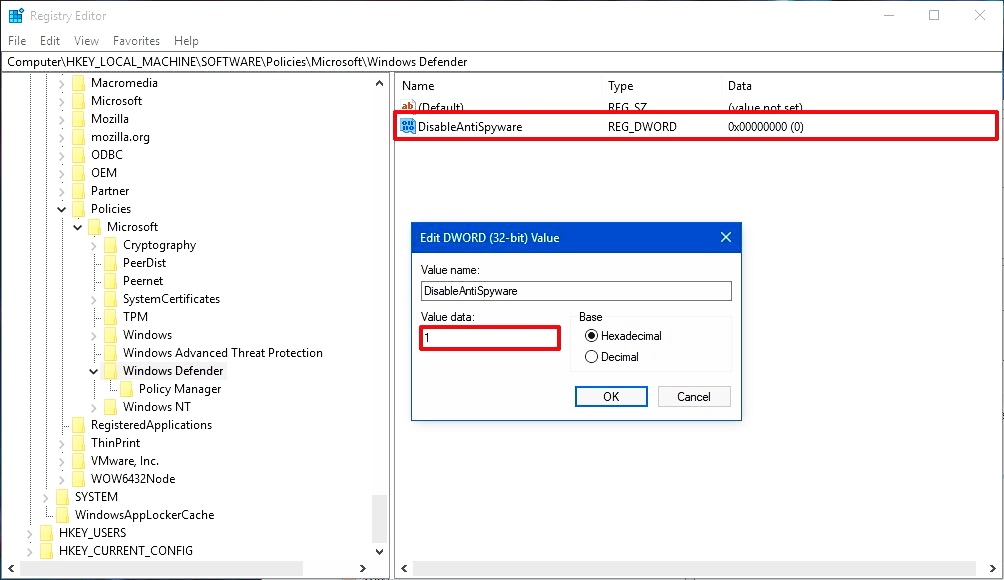This screenshot has width=1004, height=580.
Task: Click the Registry Editor title bar icon
Action: pyautogui.click(x=16, y=15)
